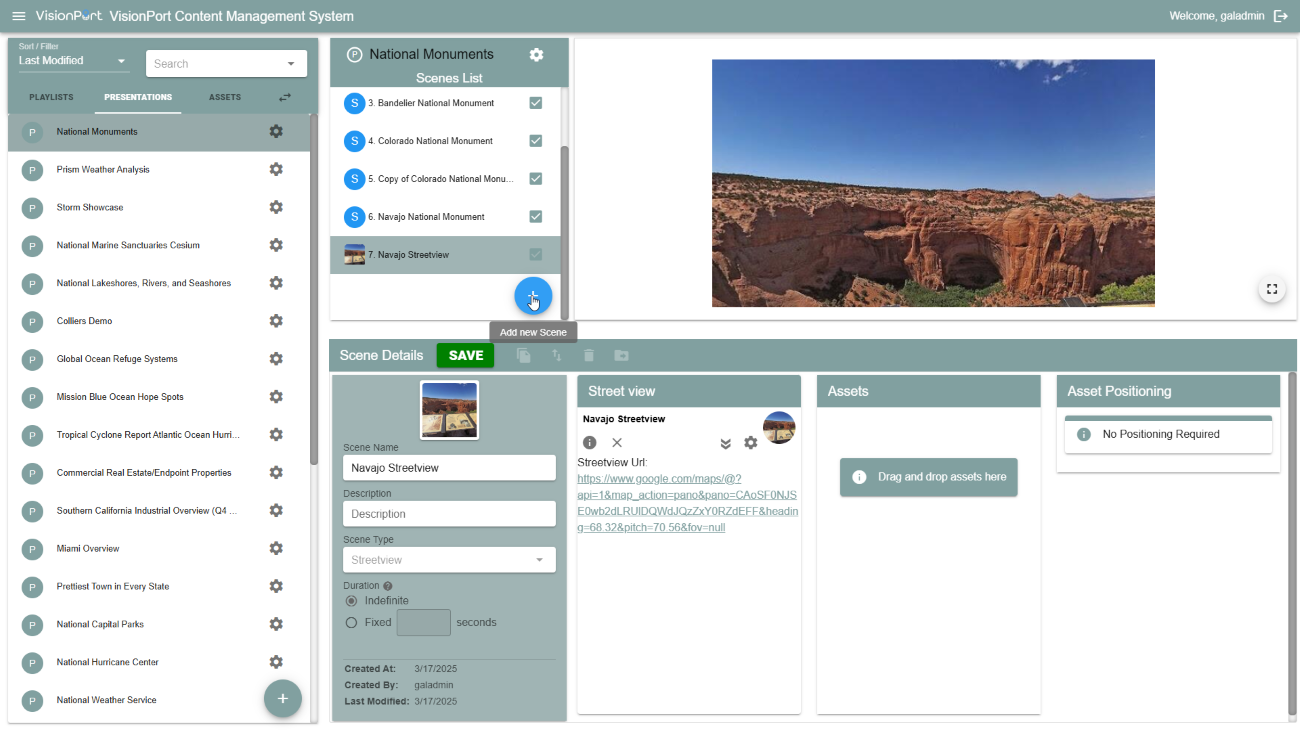The height and width of the screenshot is (731, 1300).
Task: Click the green SAVE button
Action: point(465,355)
